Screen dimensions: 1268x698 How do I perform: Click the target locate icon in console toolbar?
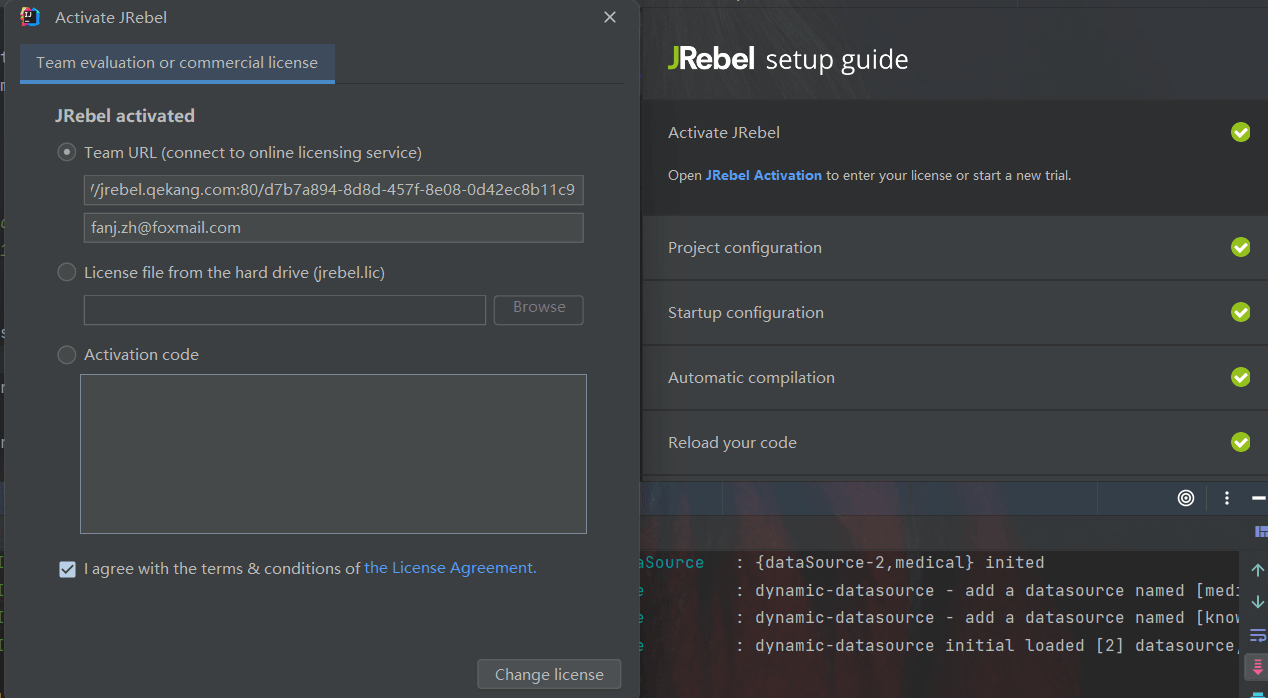click(1186, 498)
